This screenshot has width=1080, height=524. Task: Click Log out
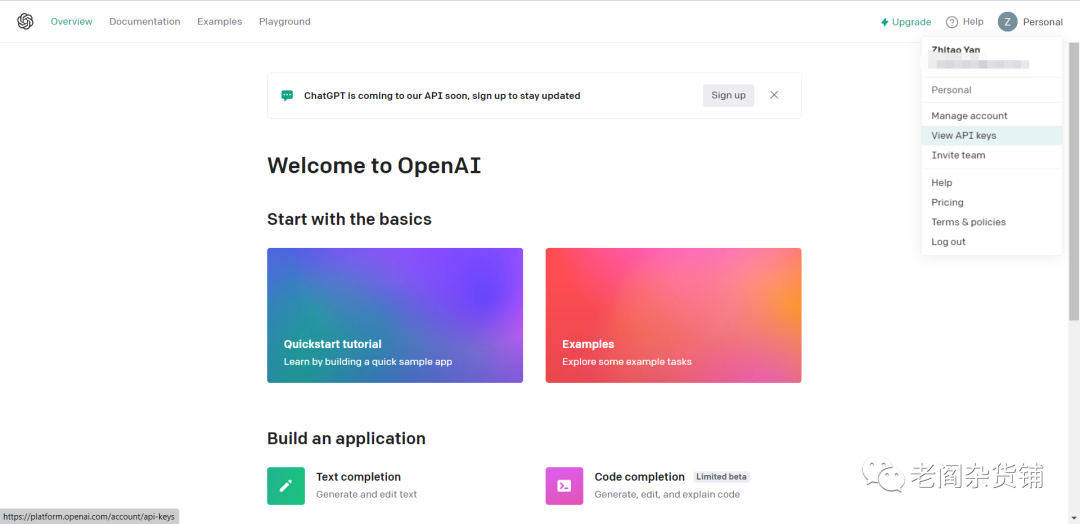click(992, 242)
